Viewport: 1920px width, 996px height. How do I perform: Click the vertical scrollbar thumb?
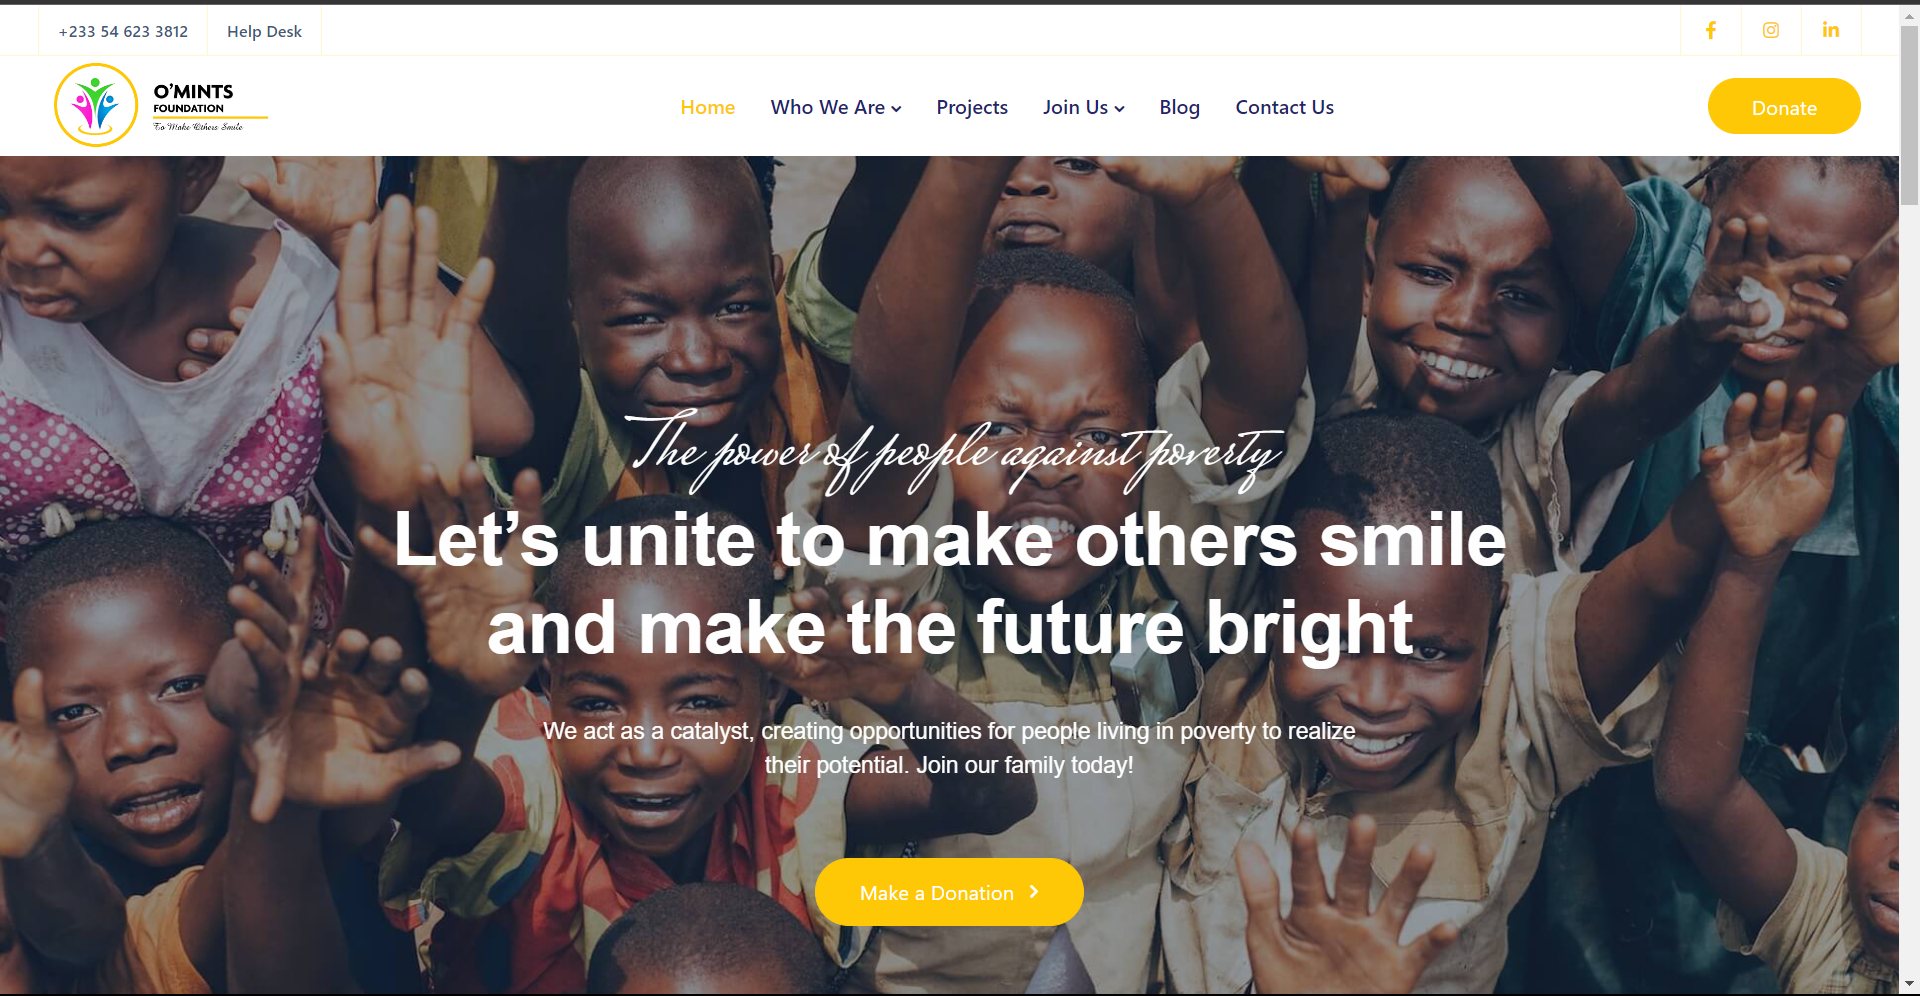pos(1910,115)
